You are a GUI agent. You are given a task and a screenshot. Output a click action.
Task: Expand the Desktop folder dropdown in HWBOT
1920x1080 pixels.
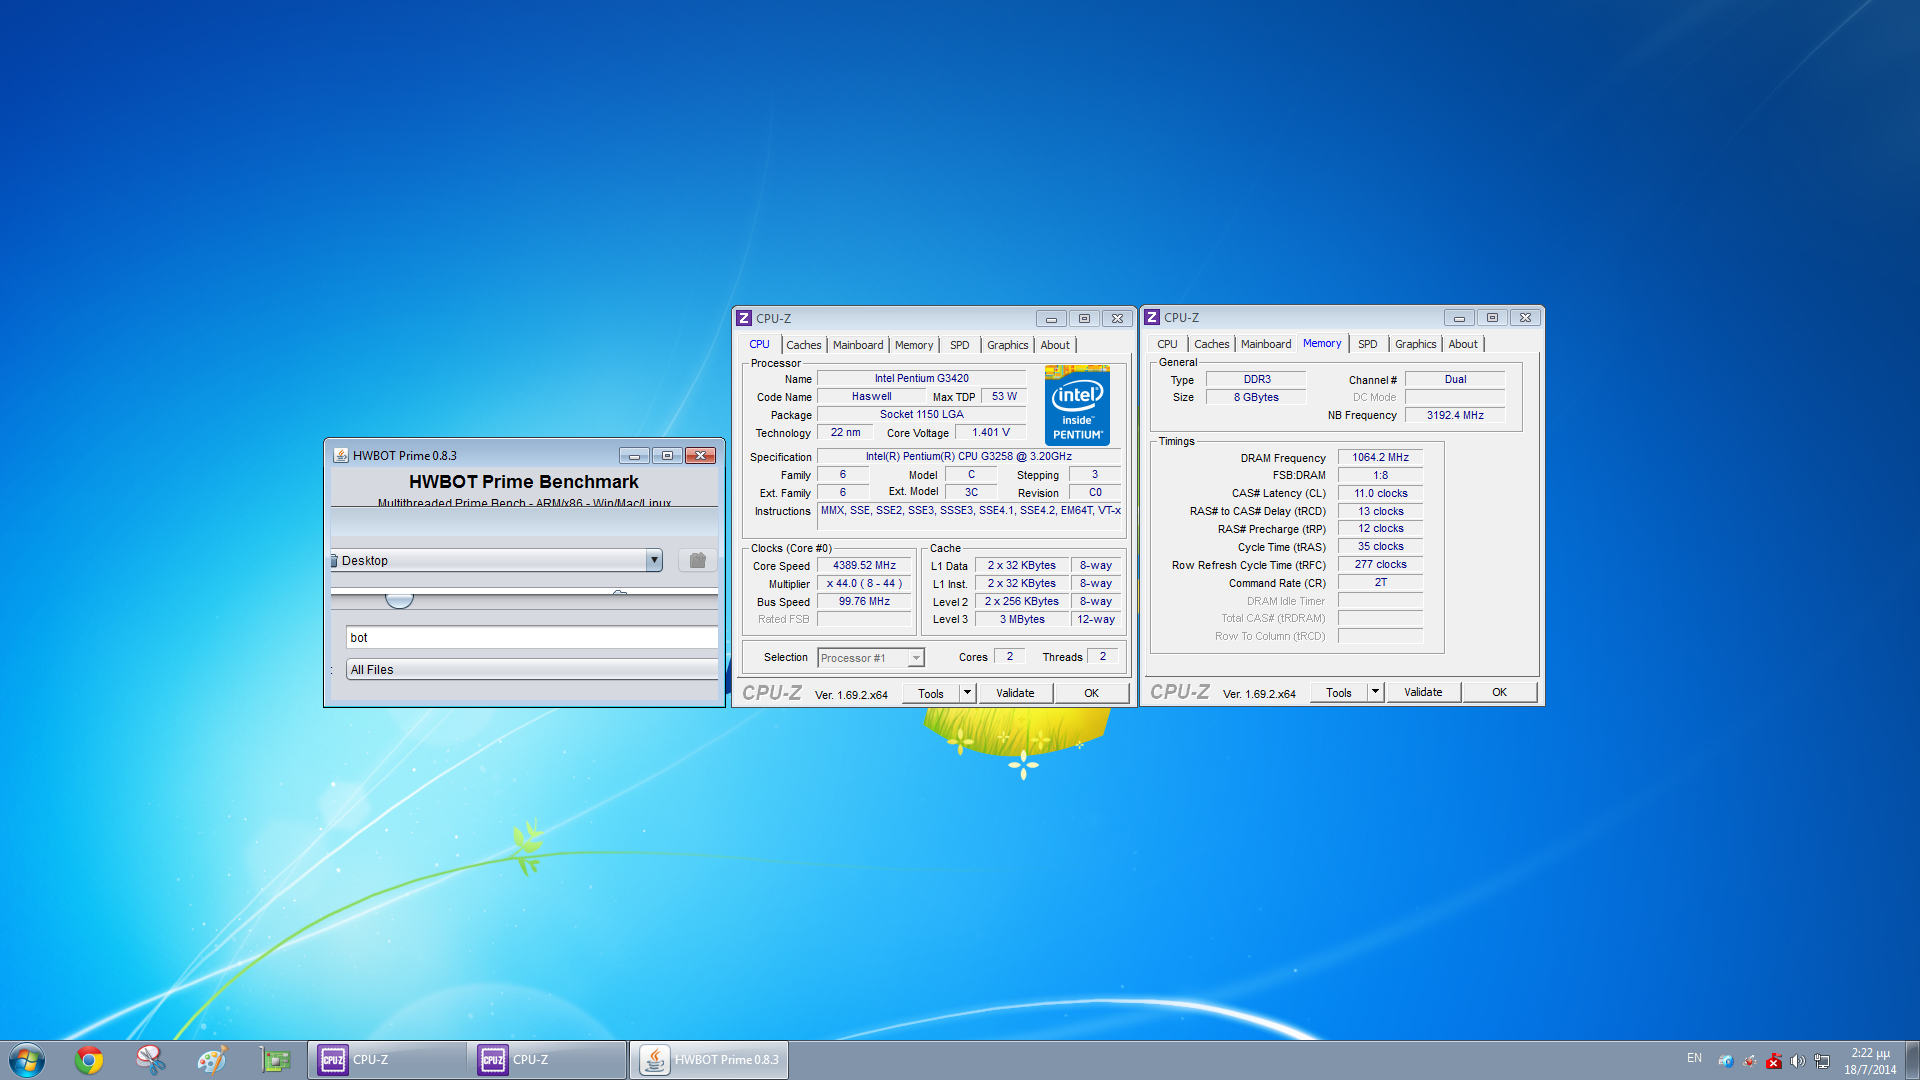click(x=654, y=561)
